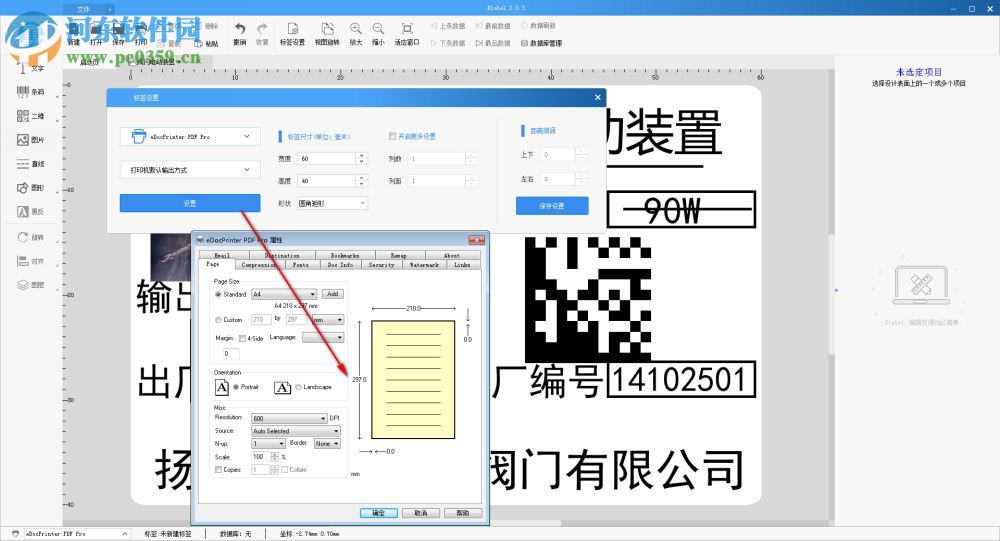This screenshot has height=541, width=1000.
Task: Enable the 开启更多设置 checkbox in label settings
Action: click(392, 136)
